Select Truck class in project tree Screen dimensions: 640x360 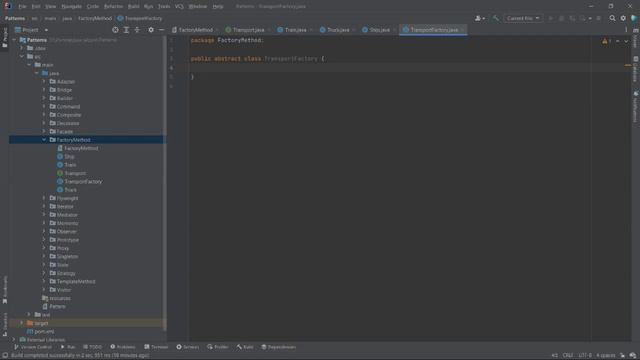coord(67,190)
